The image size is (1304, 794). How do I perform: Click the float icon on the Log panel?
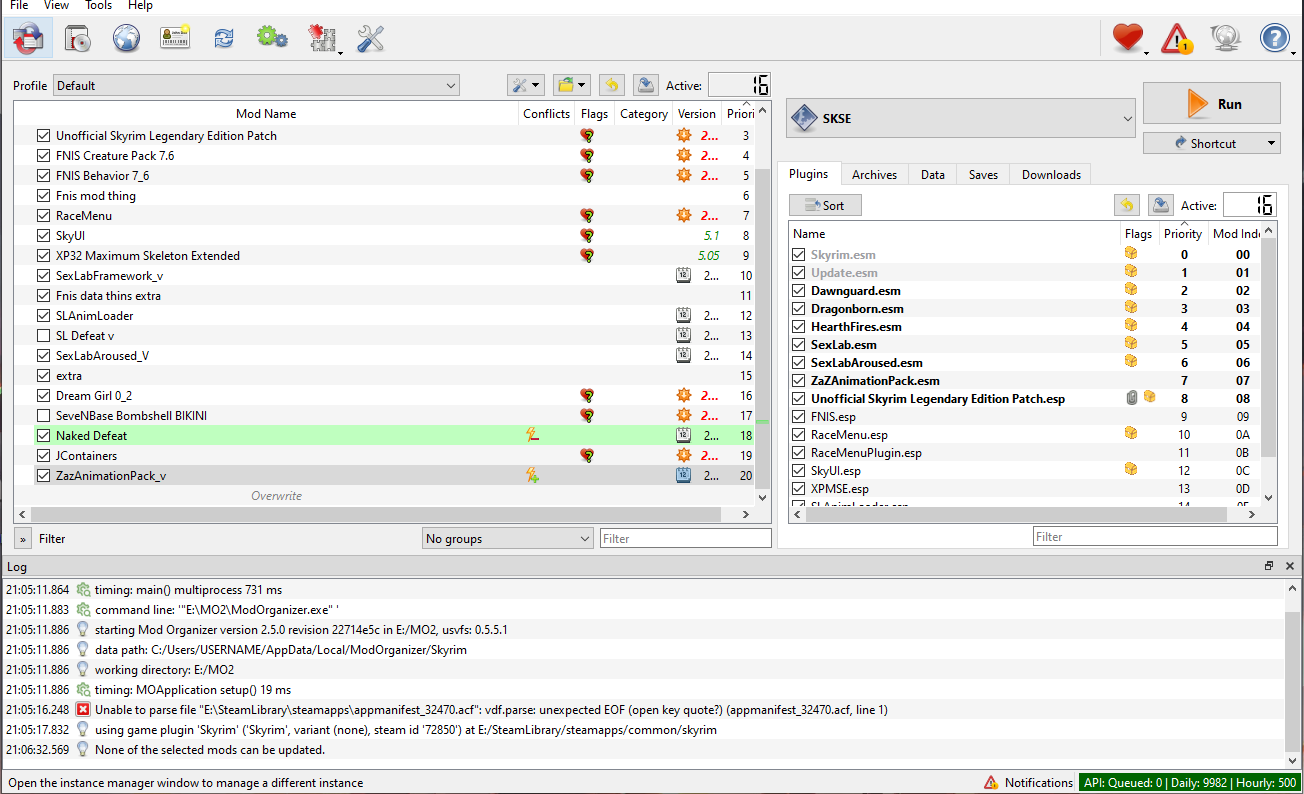click(x=1269, y=566)
